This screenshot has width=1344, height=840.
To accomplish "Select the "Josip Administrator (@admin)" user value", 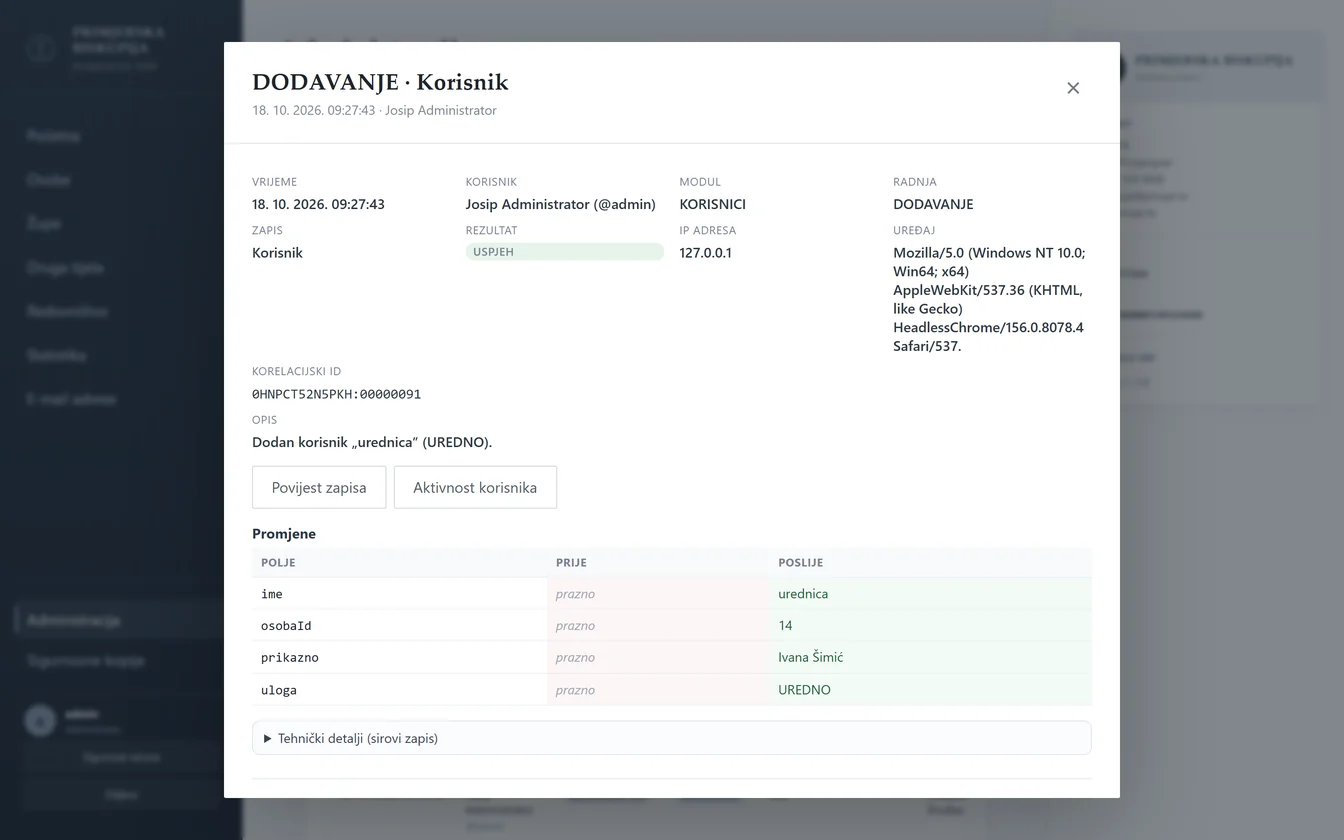I will pos(560,204).
